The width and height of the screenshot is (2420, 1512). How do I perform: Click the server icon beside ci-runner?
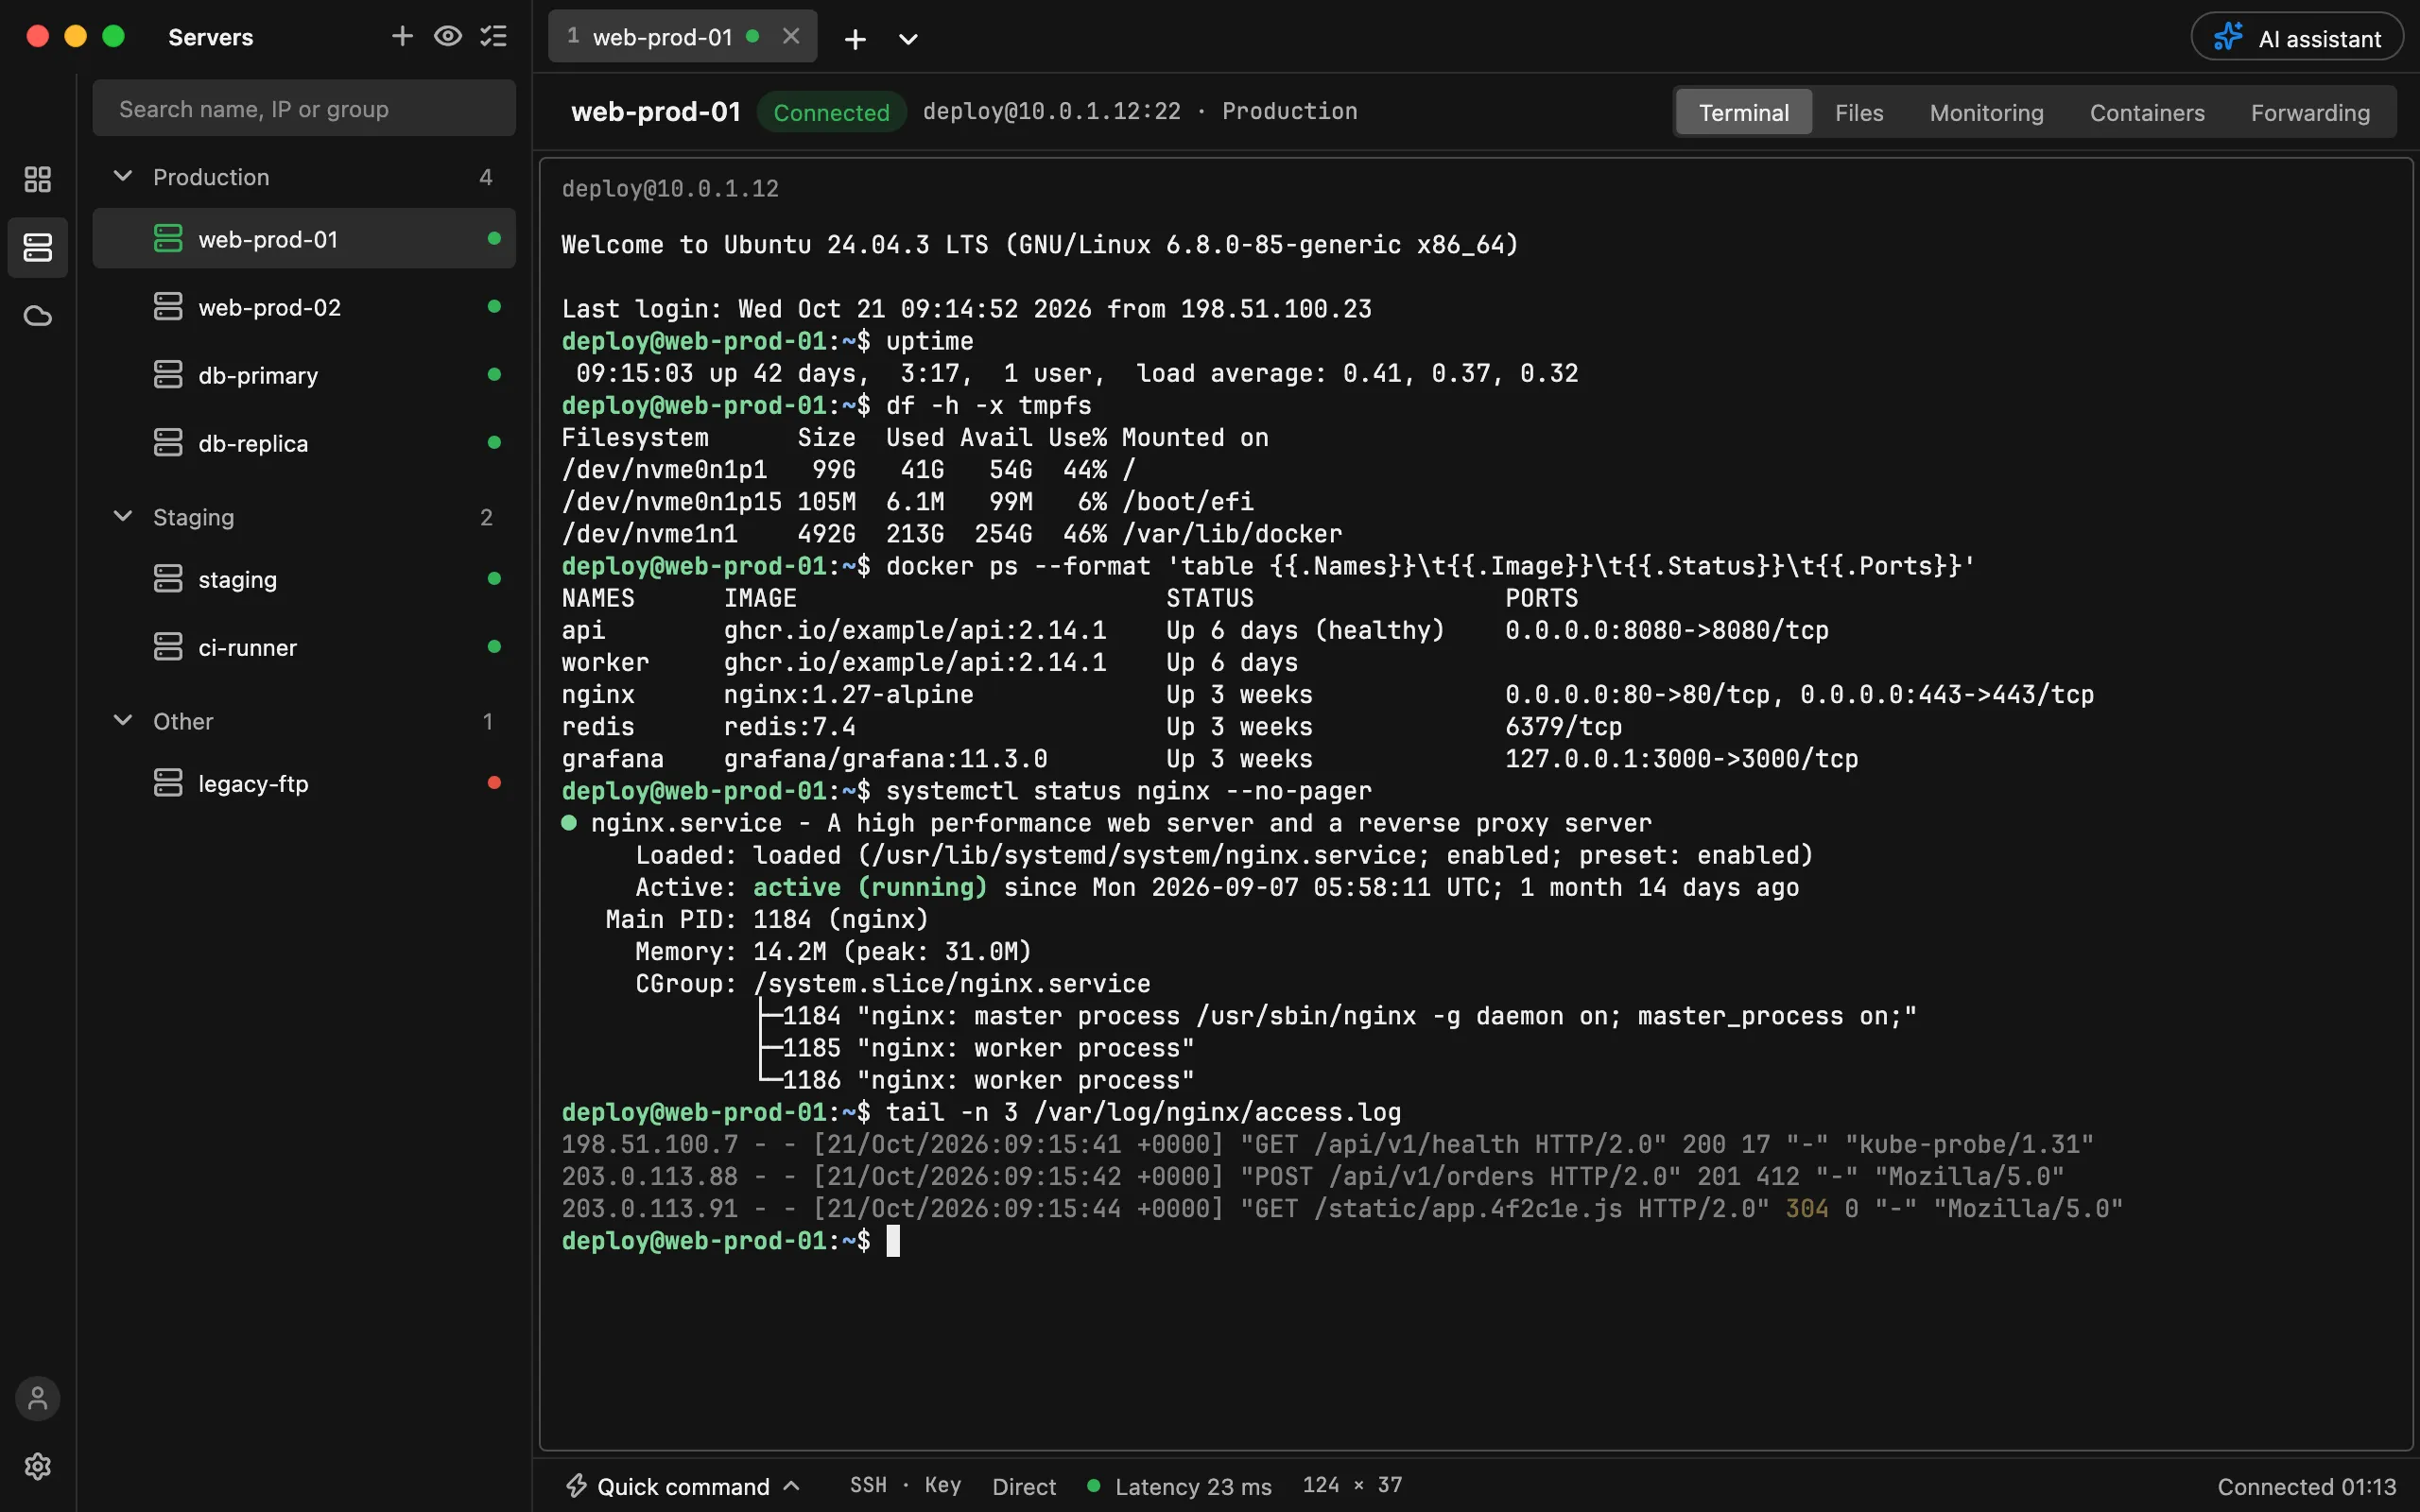pyautogui.click(x=168, y=646)
